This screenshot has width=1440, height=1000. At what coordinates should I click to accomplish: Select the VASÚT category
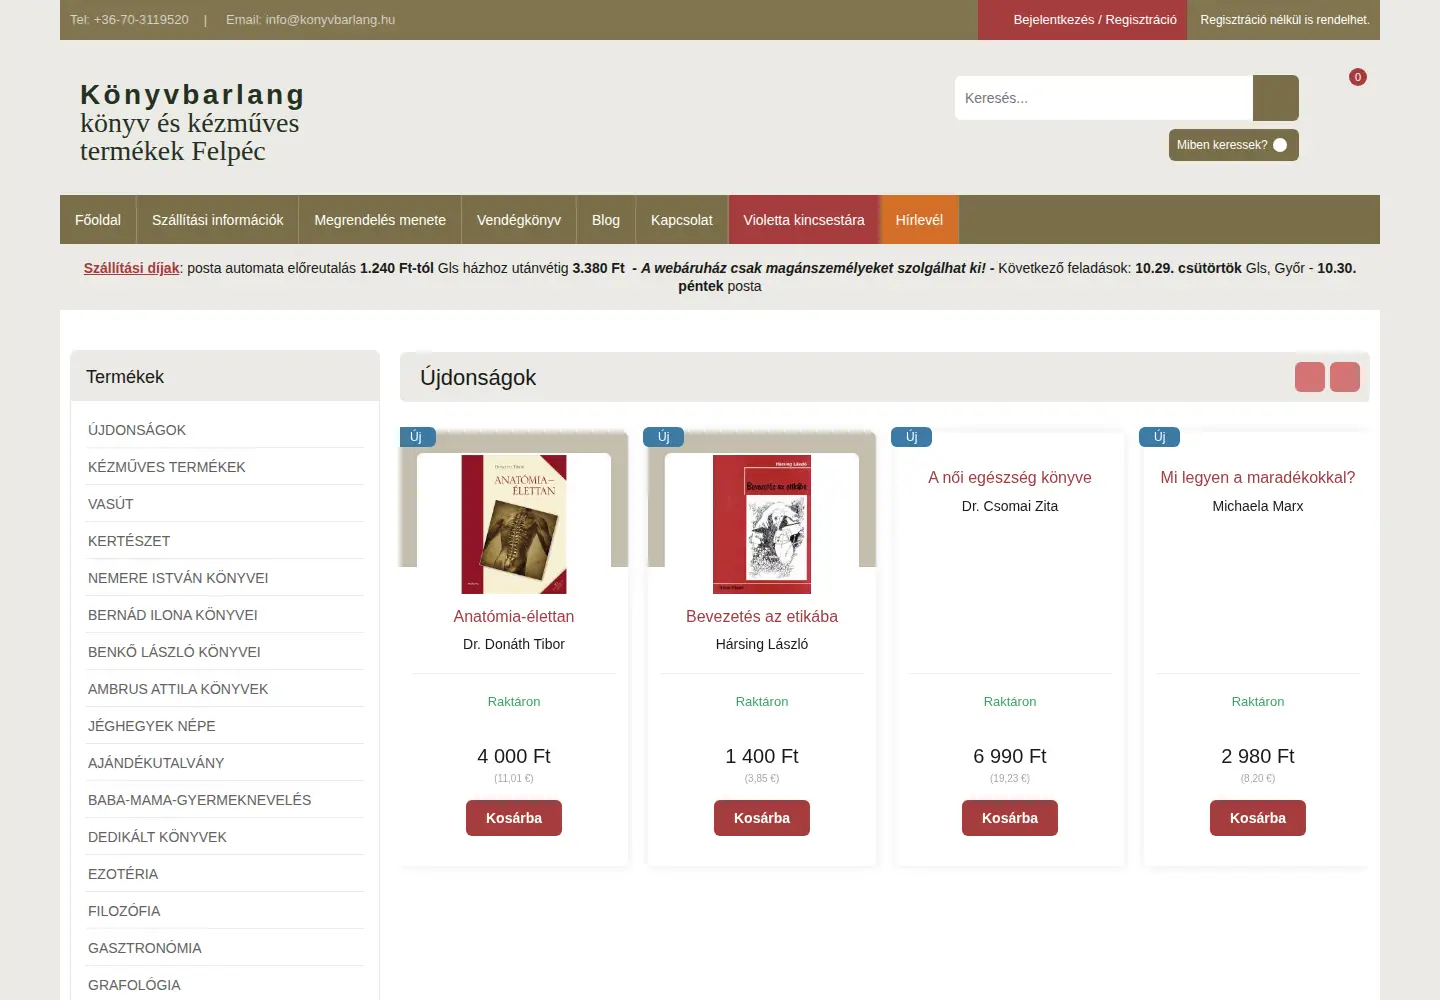pos(225,504)
